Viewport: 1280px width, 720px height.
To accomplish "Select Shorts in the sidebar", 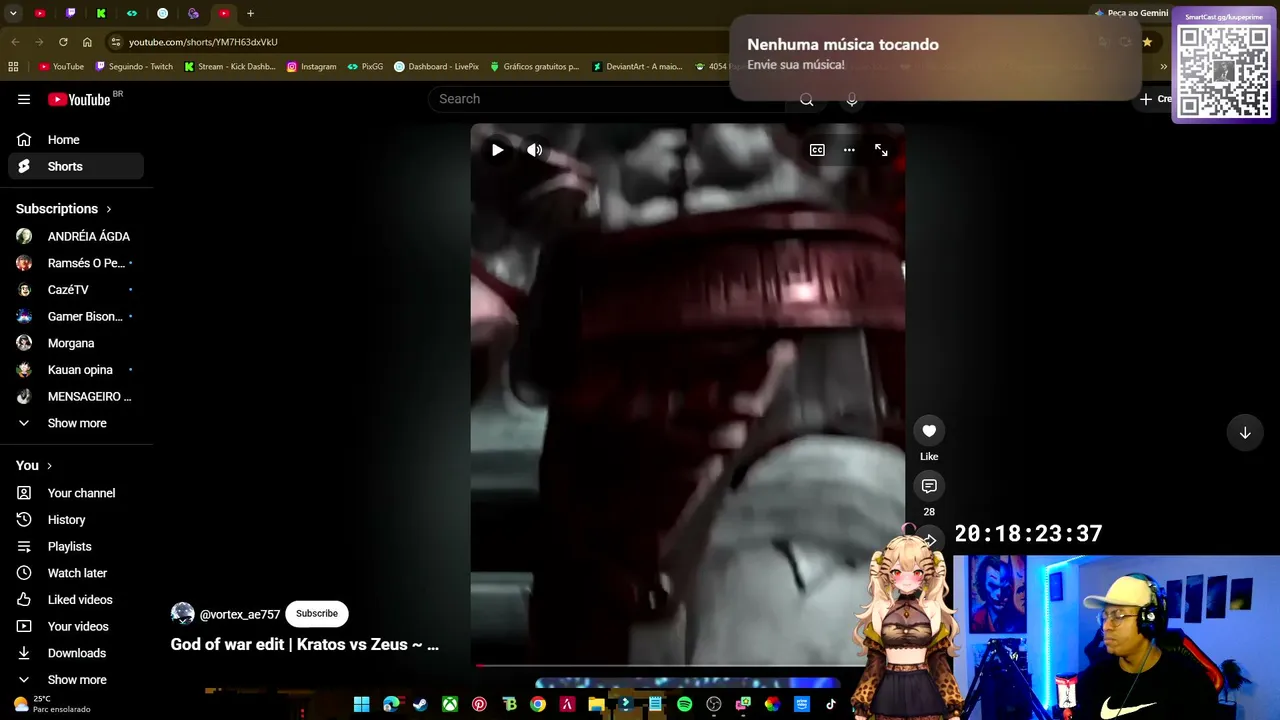I will point(76,166).
